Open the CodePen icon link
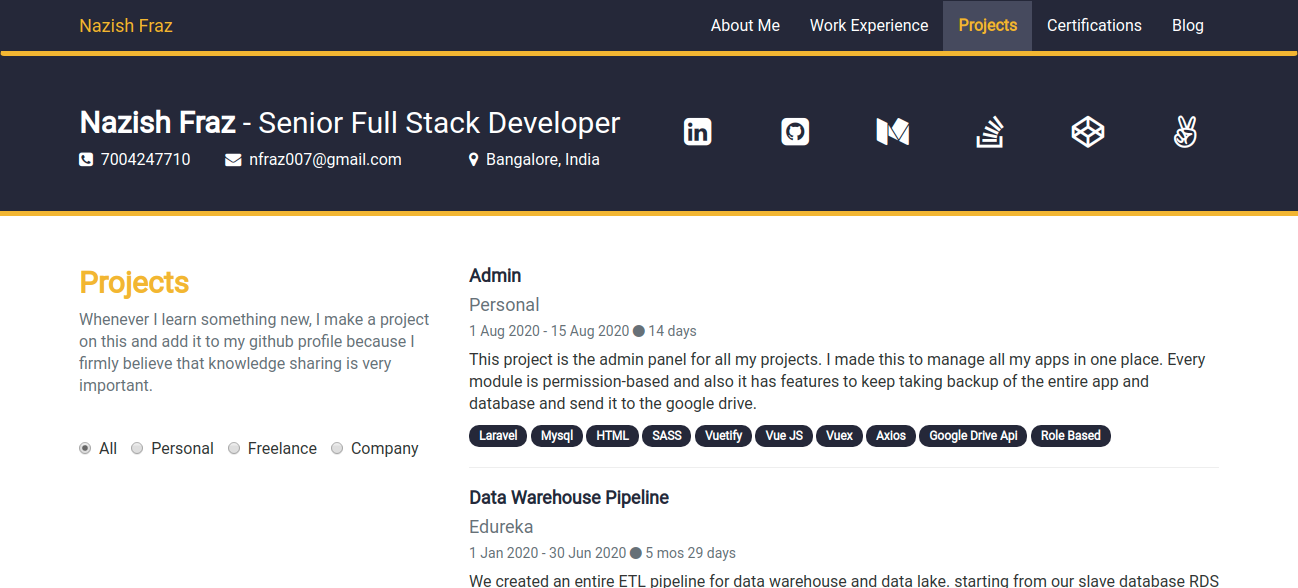Screen dimensions: 1298x588 click(x=1087, y=132)
